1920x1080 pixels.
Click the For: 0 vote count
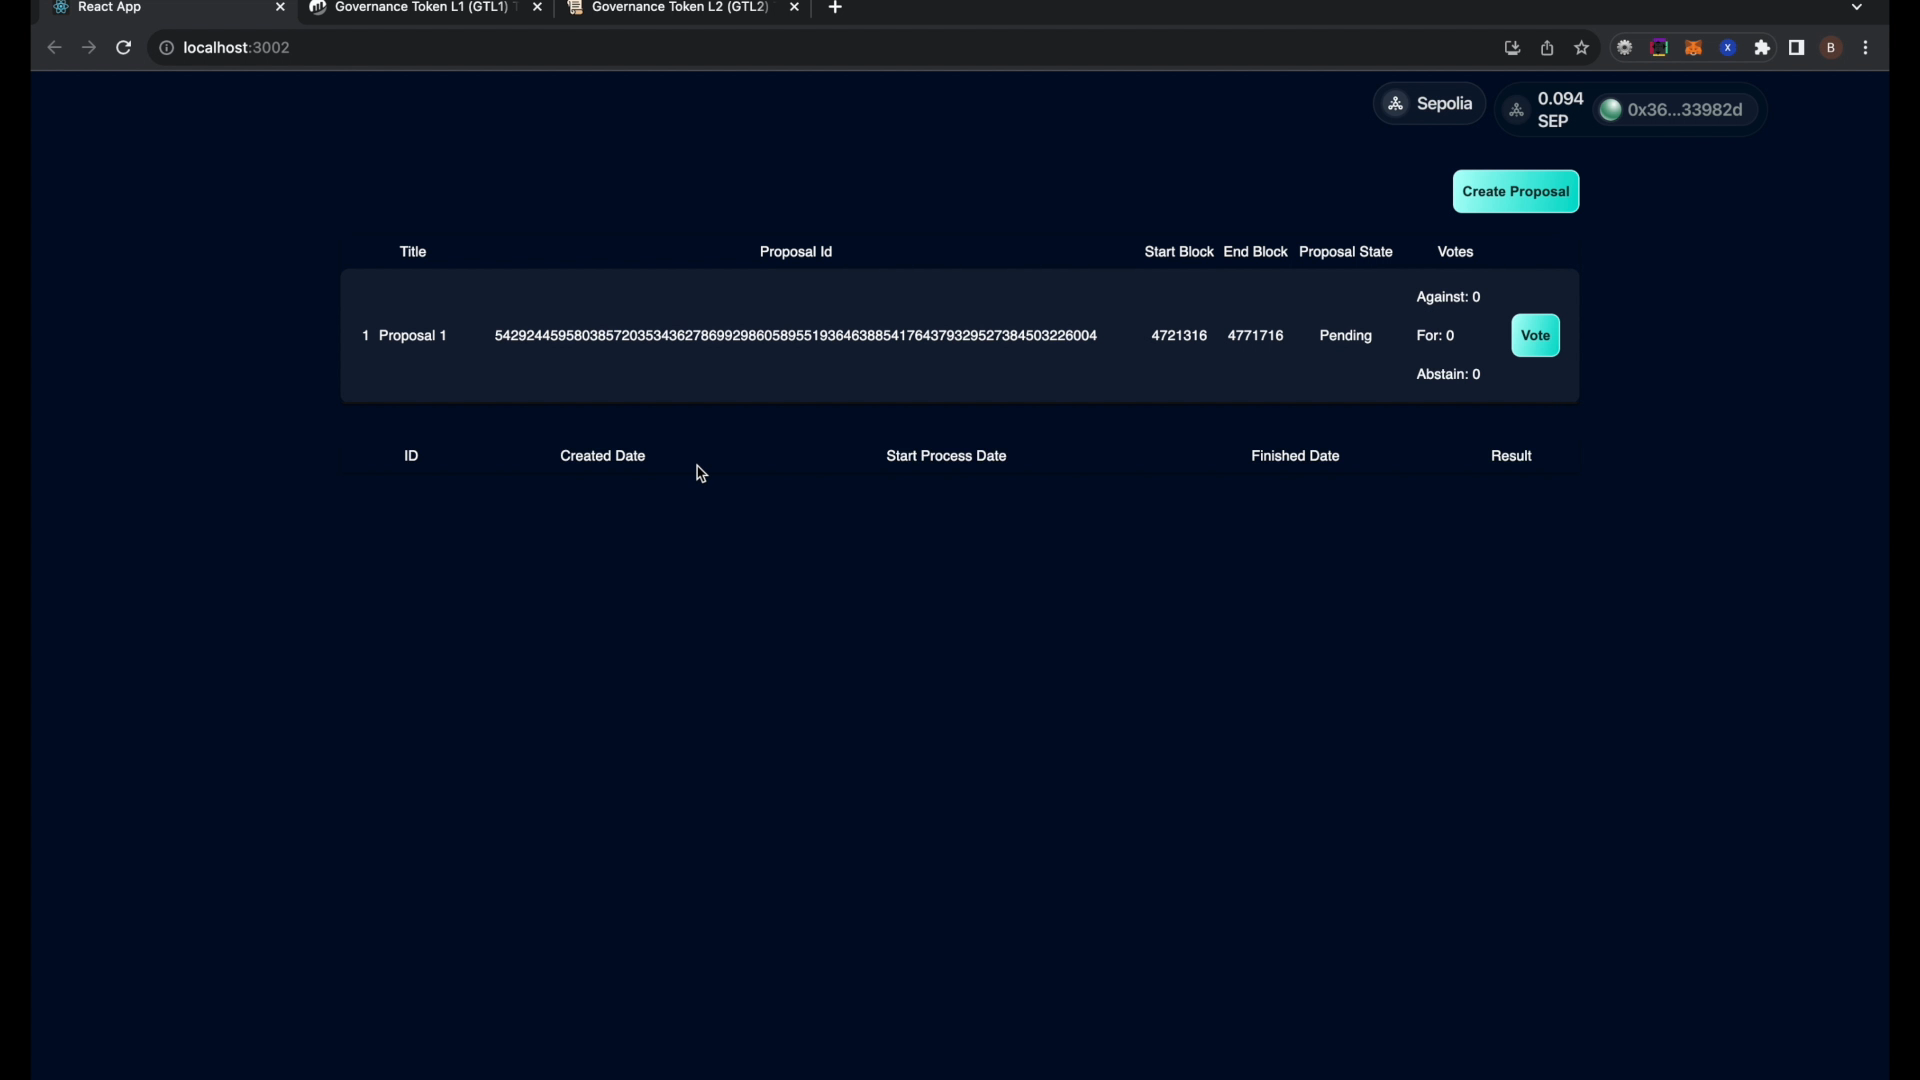[1435, 336]
